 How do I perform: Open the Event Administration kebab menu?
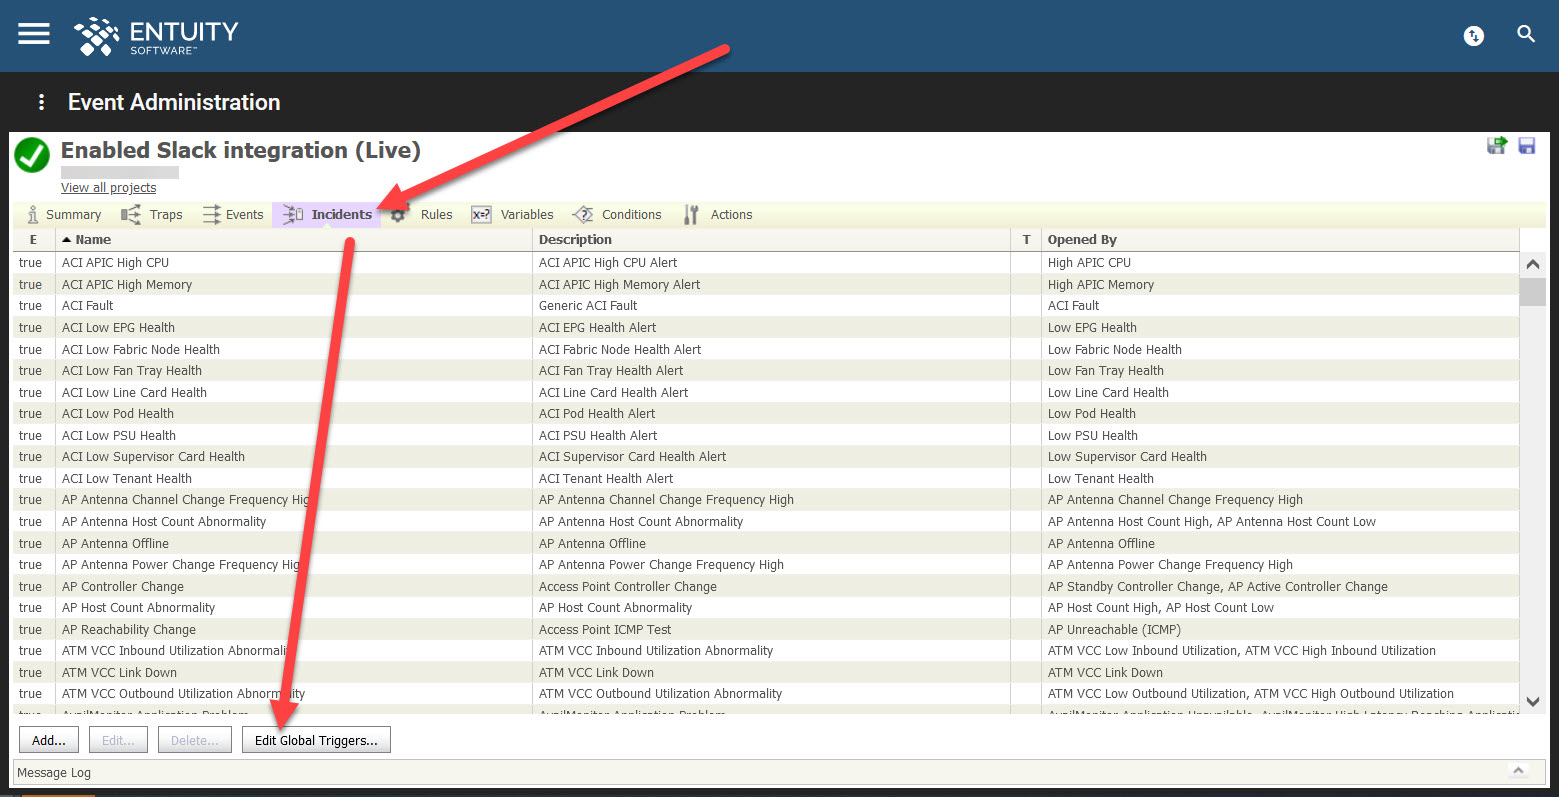pyautogui.click(x=41, y=102)
